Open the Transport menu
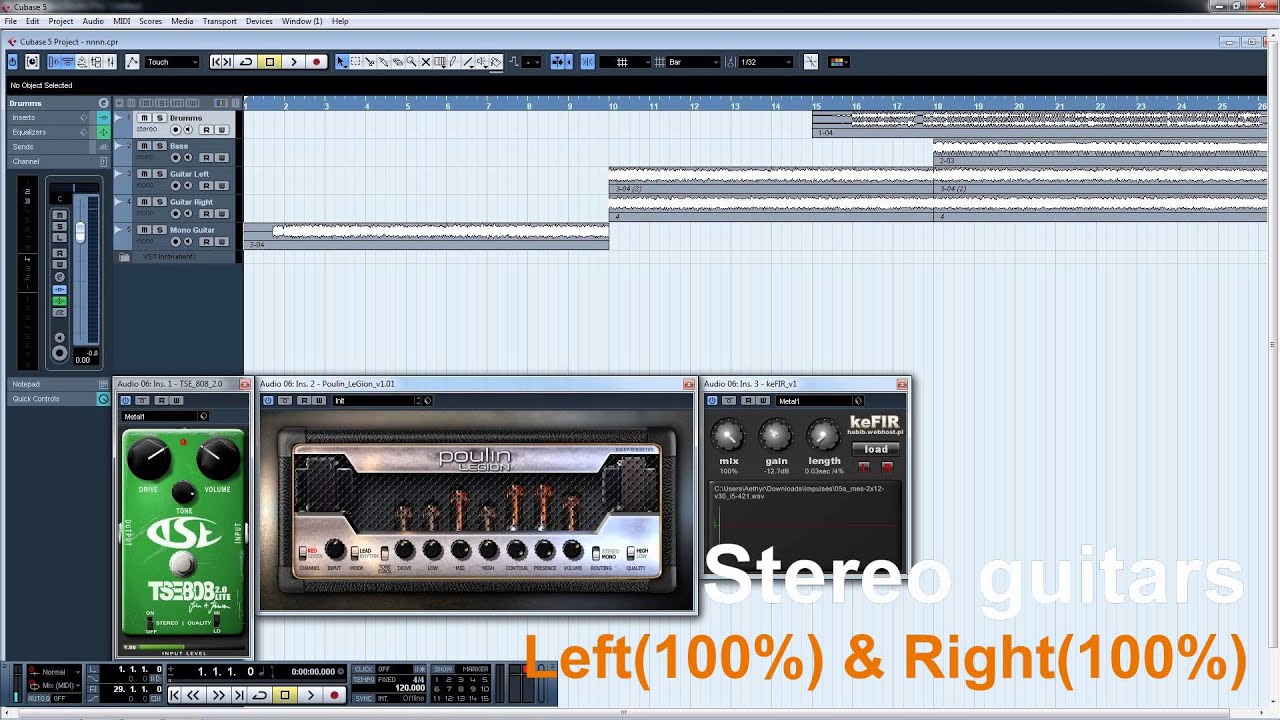 tap(219, 21)
